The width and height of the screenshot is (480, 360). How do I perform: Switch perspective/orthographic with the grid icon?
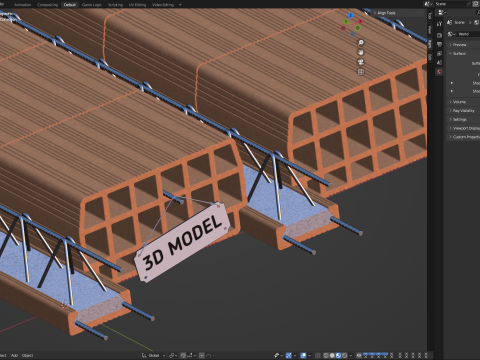click(x=361, y=72)
